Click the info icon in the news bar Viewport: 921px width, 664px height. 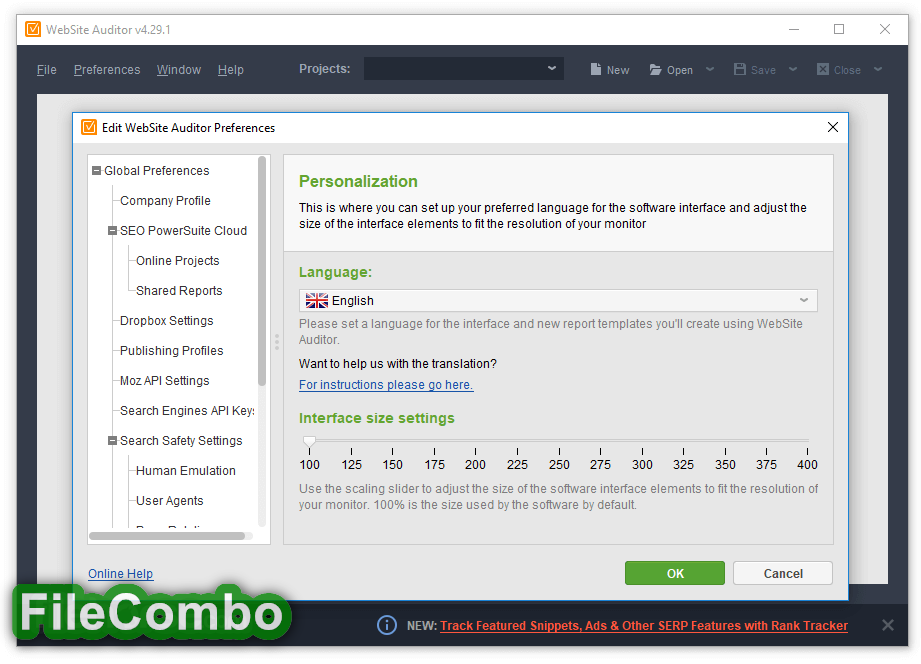click(386, 625)
